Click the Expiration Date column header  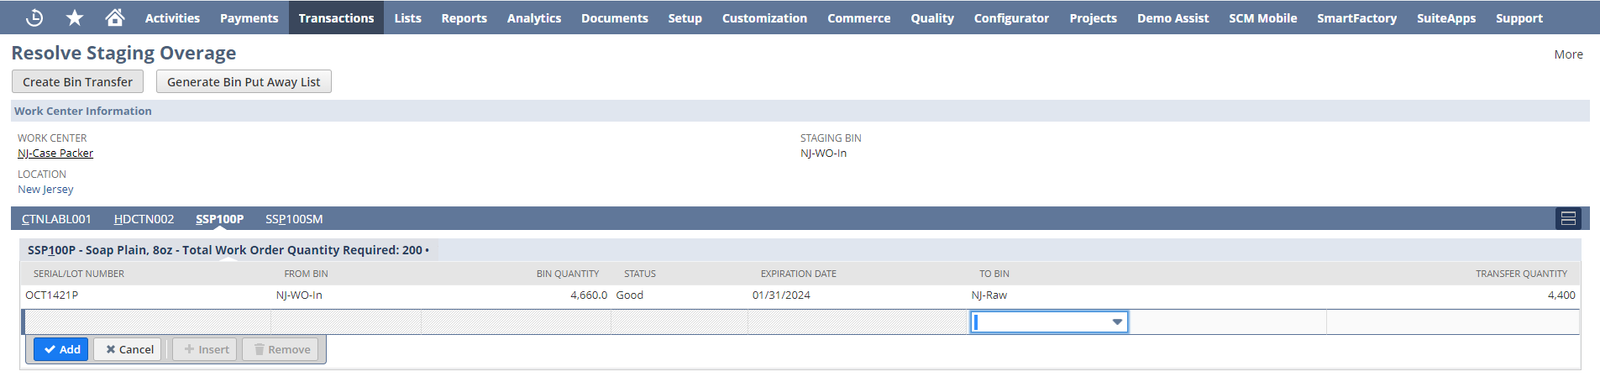(x=798, y=273)
